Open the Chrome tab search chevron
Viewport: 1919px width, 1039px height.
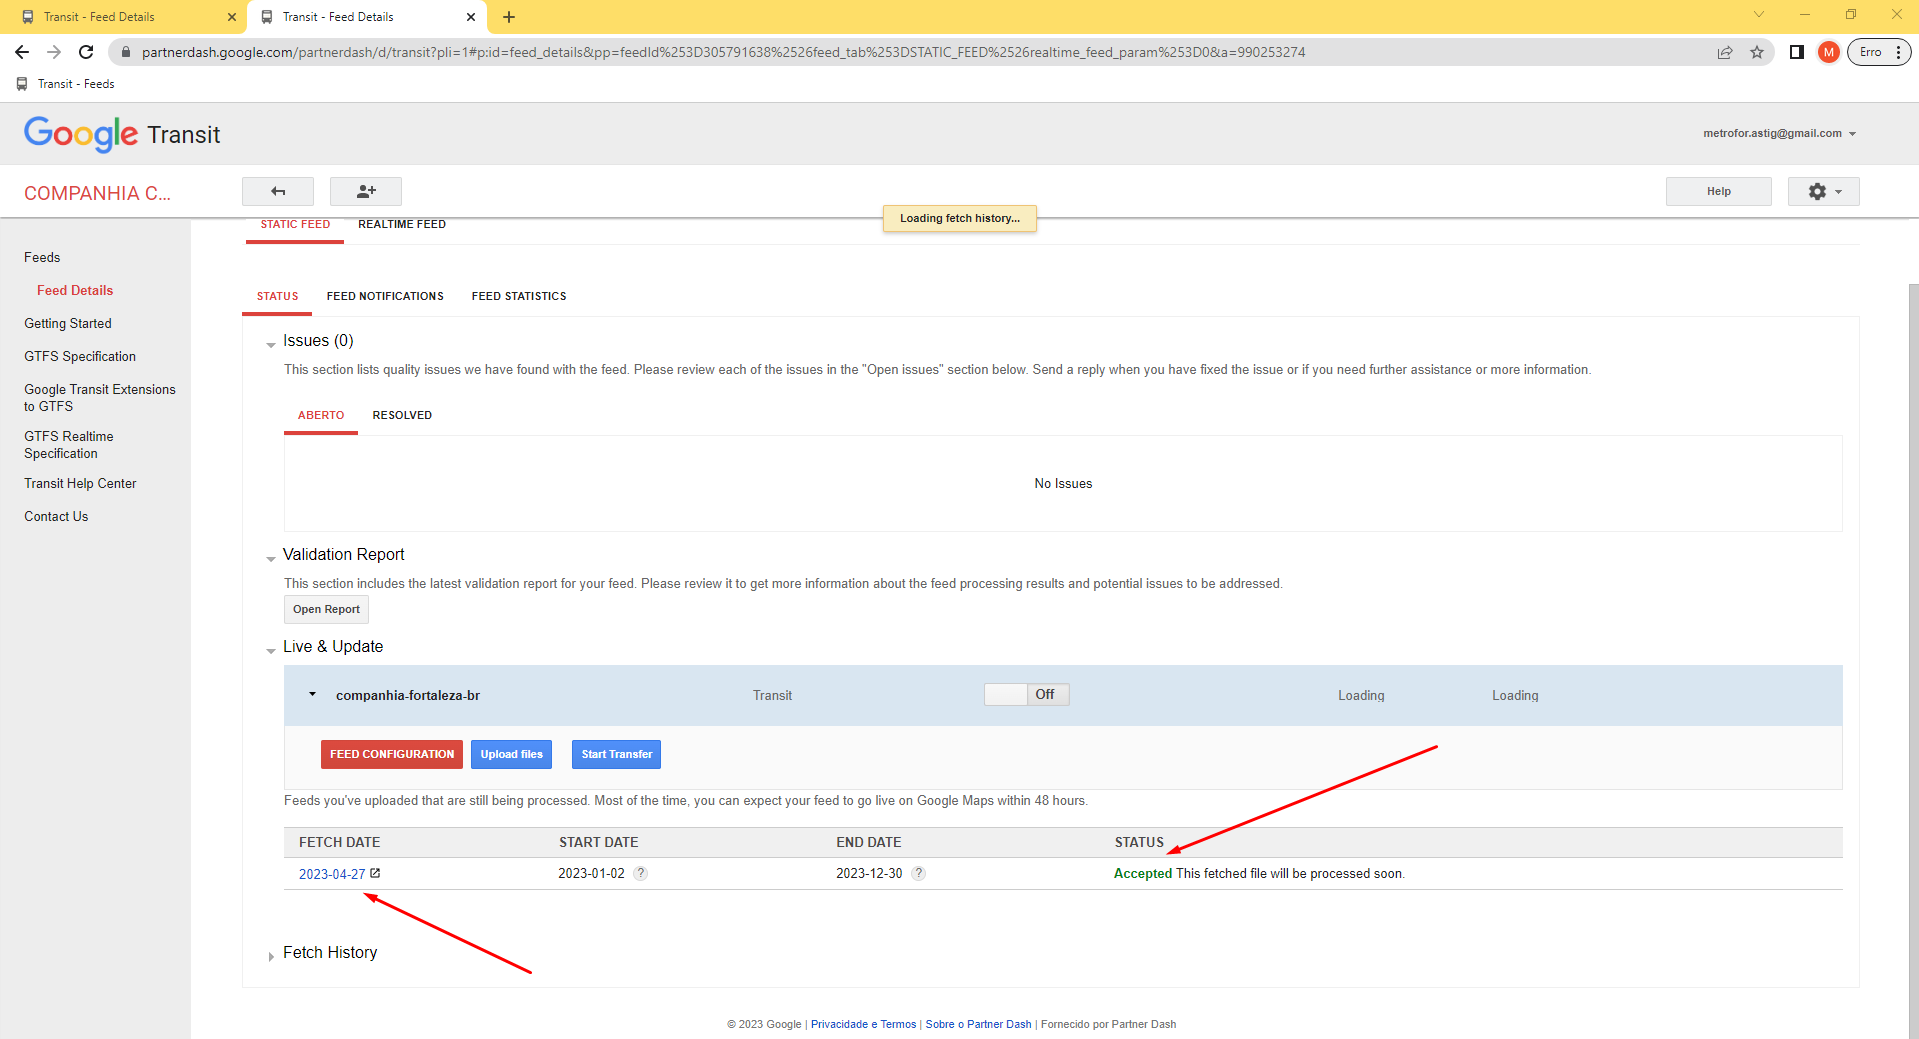coord(1758,15)
